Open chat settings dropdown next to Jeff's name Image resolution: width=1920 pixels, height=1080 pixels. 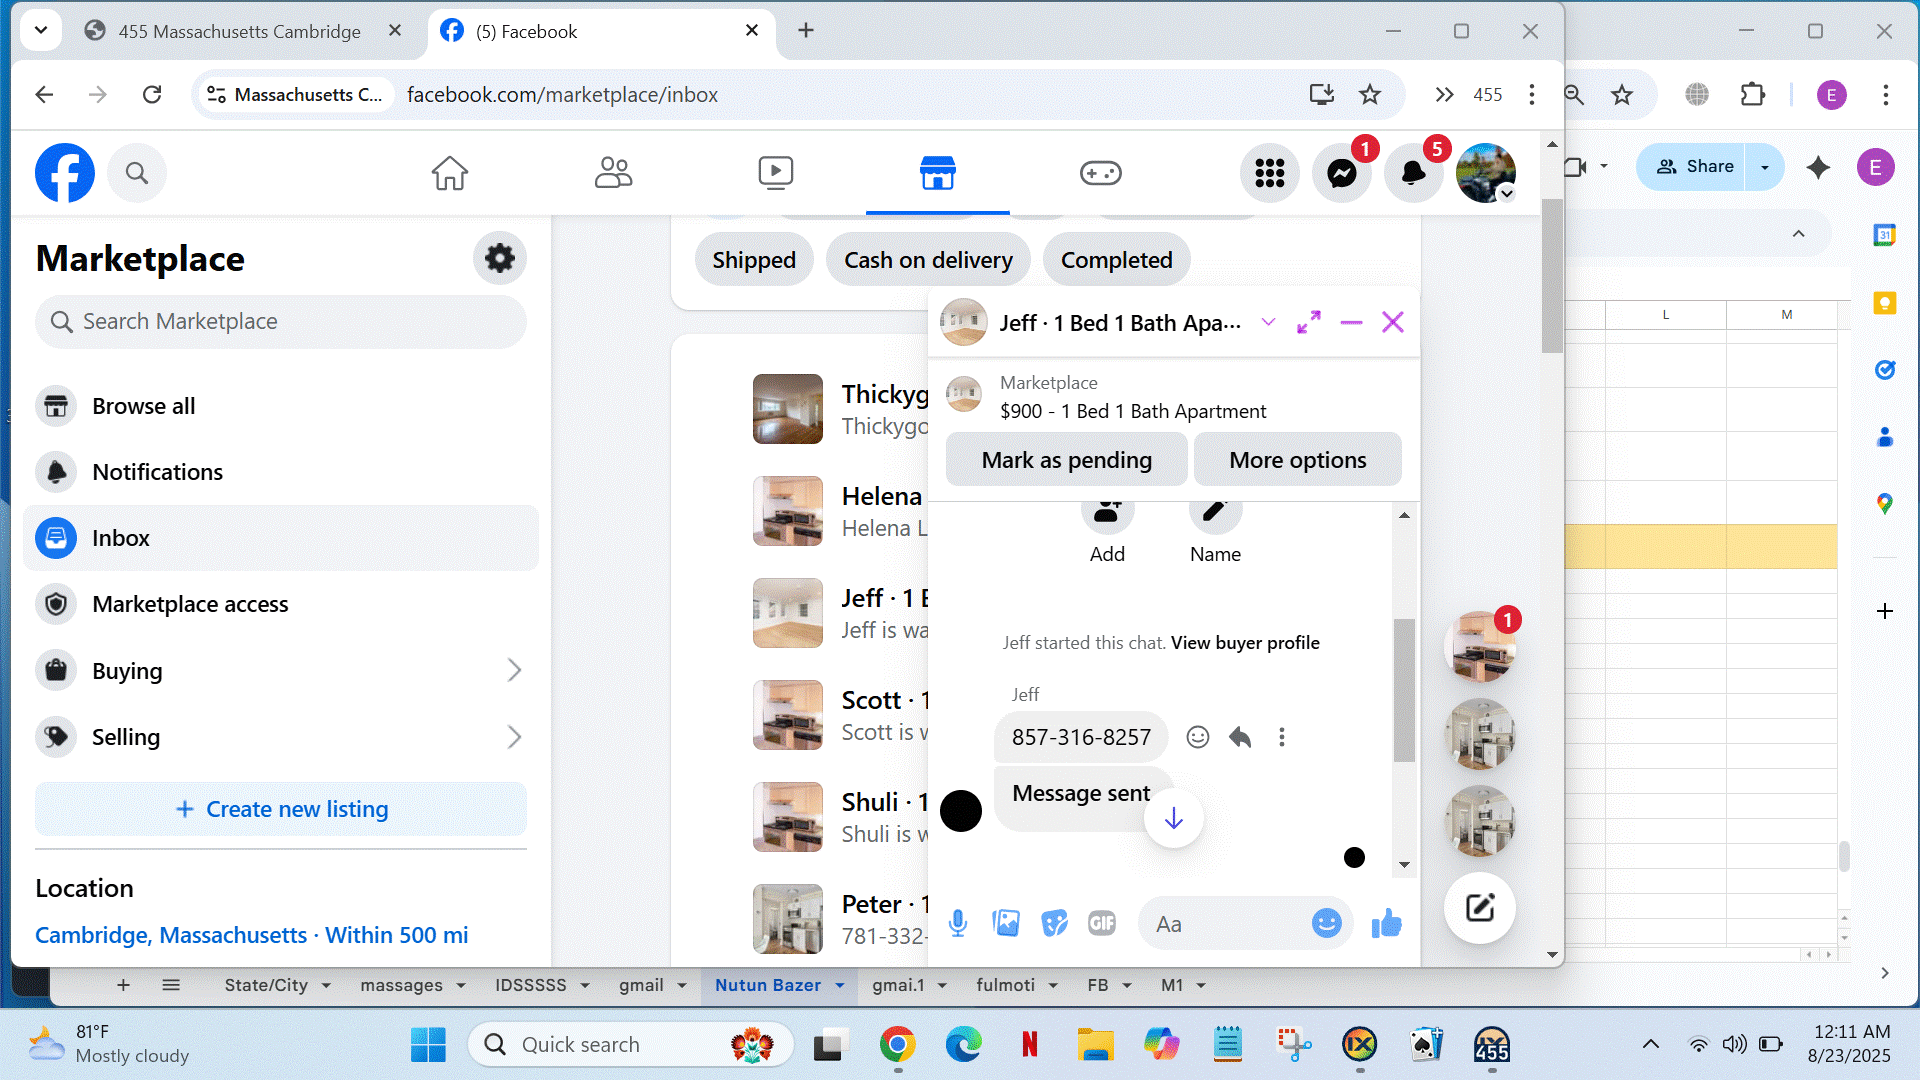1268,322
